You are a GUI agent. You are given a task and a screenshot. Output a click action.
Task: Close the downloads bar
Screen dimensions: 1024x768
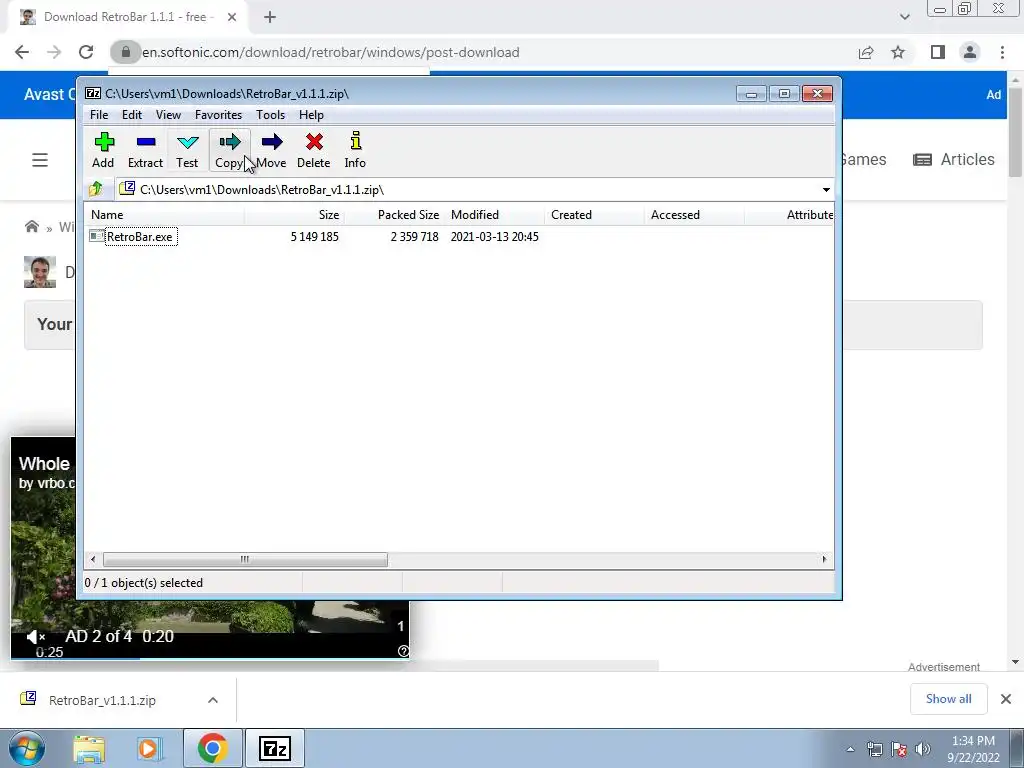(x=1006, y=699)
